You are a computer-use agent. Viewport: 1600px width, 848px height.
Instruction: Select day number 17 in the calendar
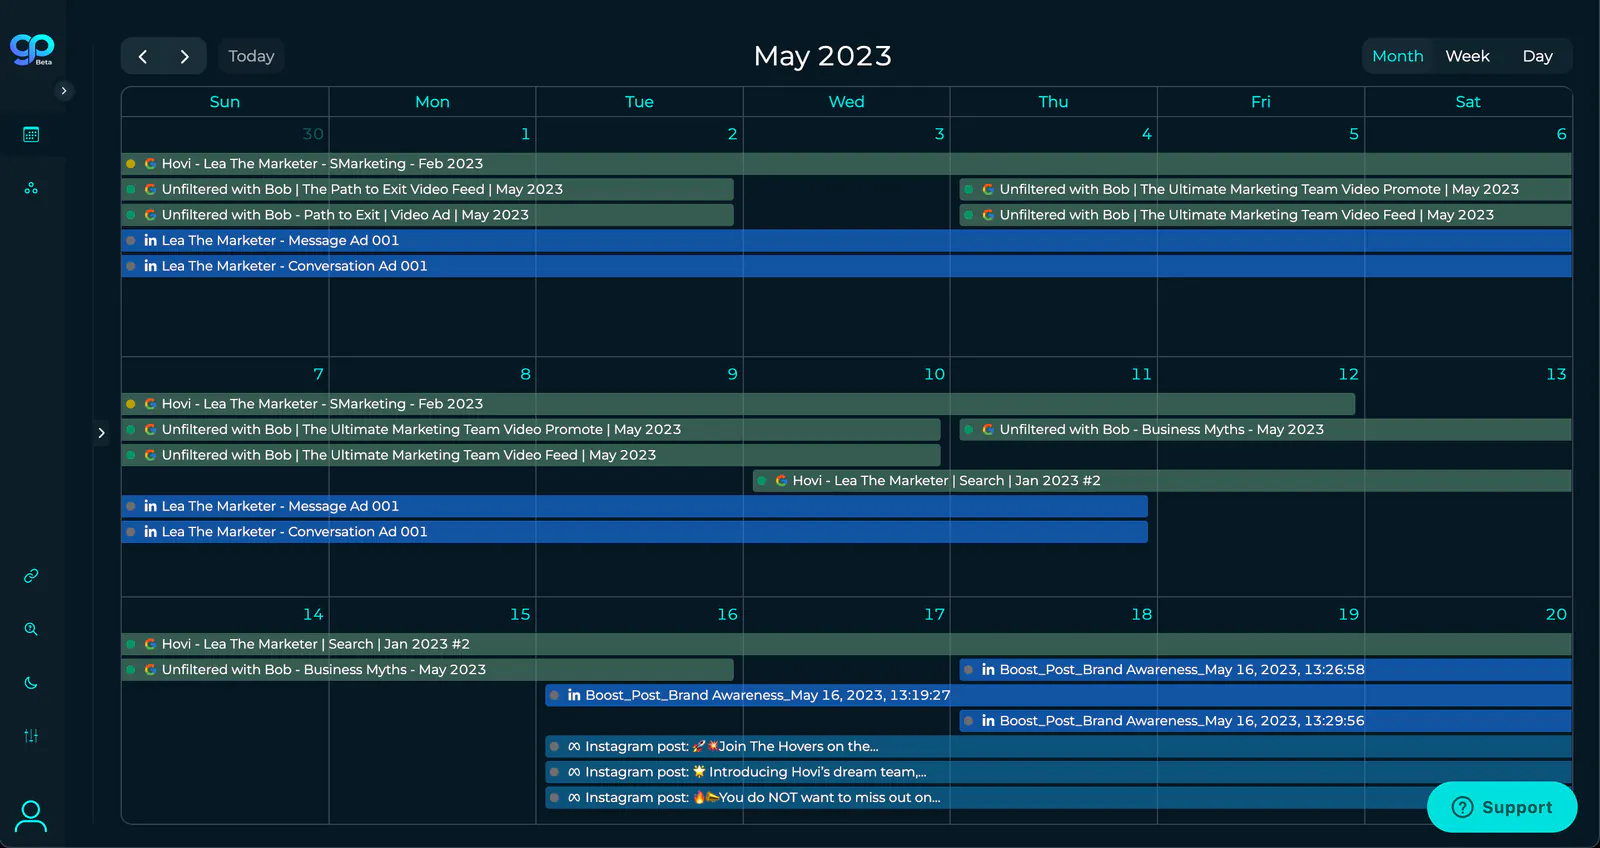pos(934,614)
